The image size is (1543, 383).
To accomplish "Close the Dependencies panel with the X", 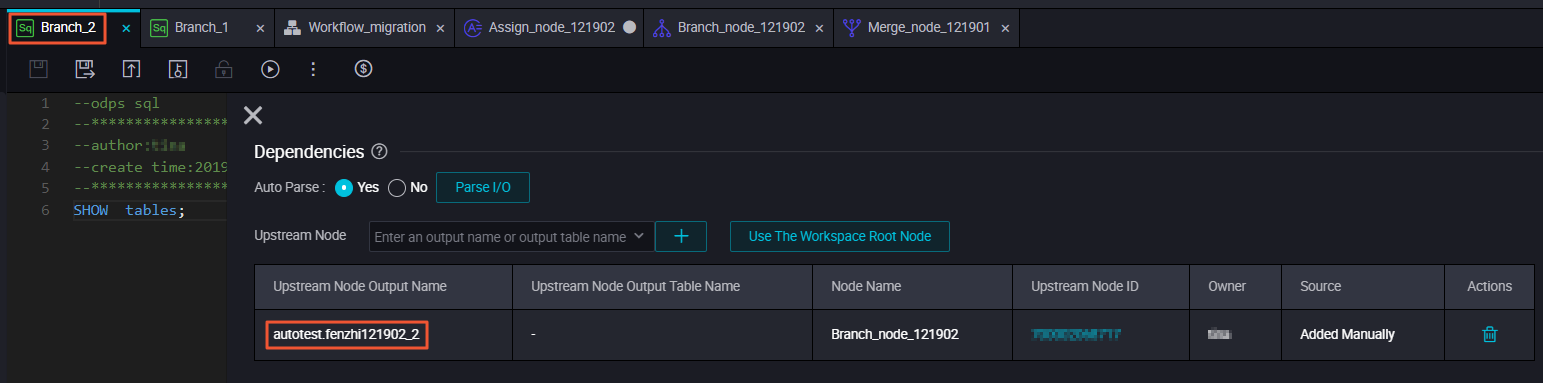I will click(253, 115).
